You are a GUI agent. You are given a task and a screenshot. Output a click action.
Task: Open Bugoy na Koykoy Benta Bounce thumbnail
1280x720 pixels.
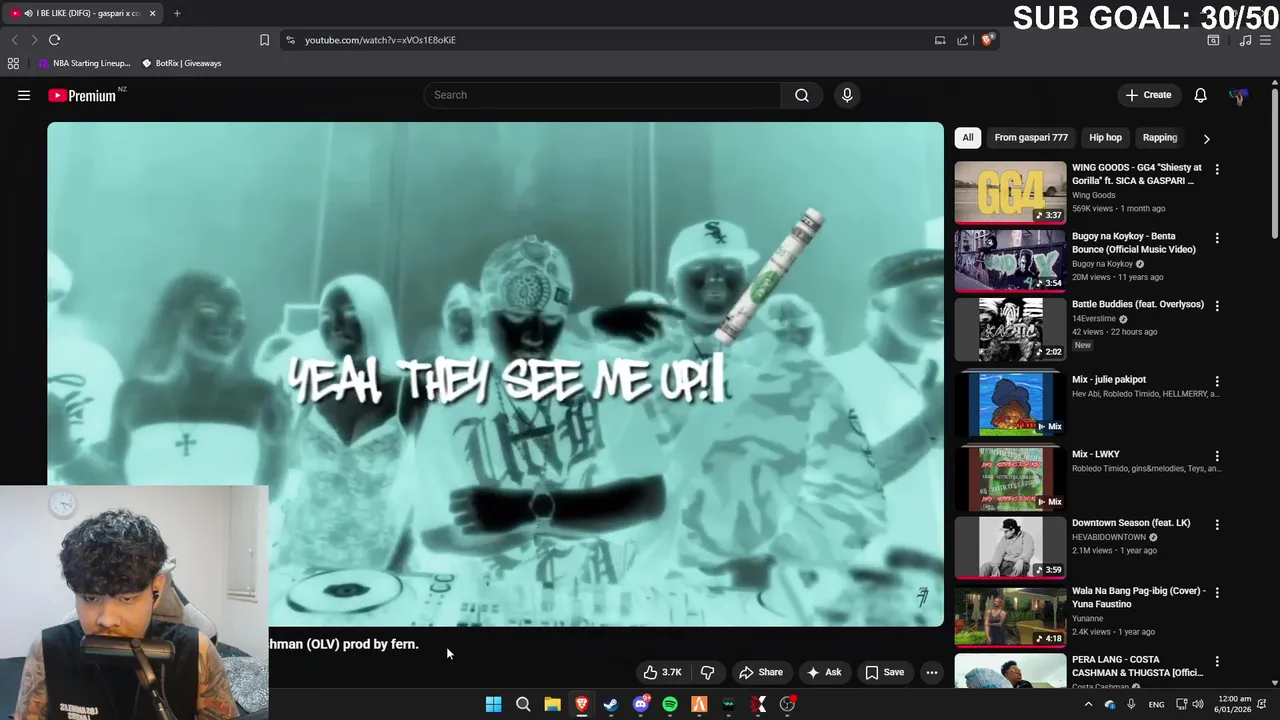tap(1010, 260)
